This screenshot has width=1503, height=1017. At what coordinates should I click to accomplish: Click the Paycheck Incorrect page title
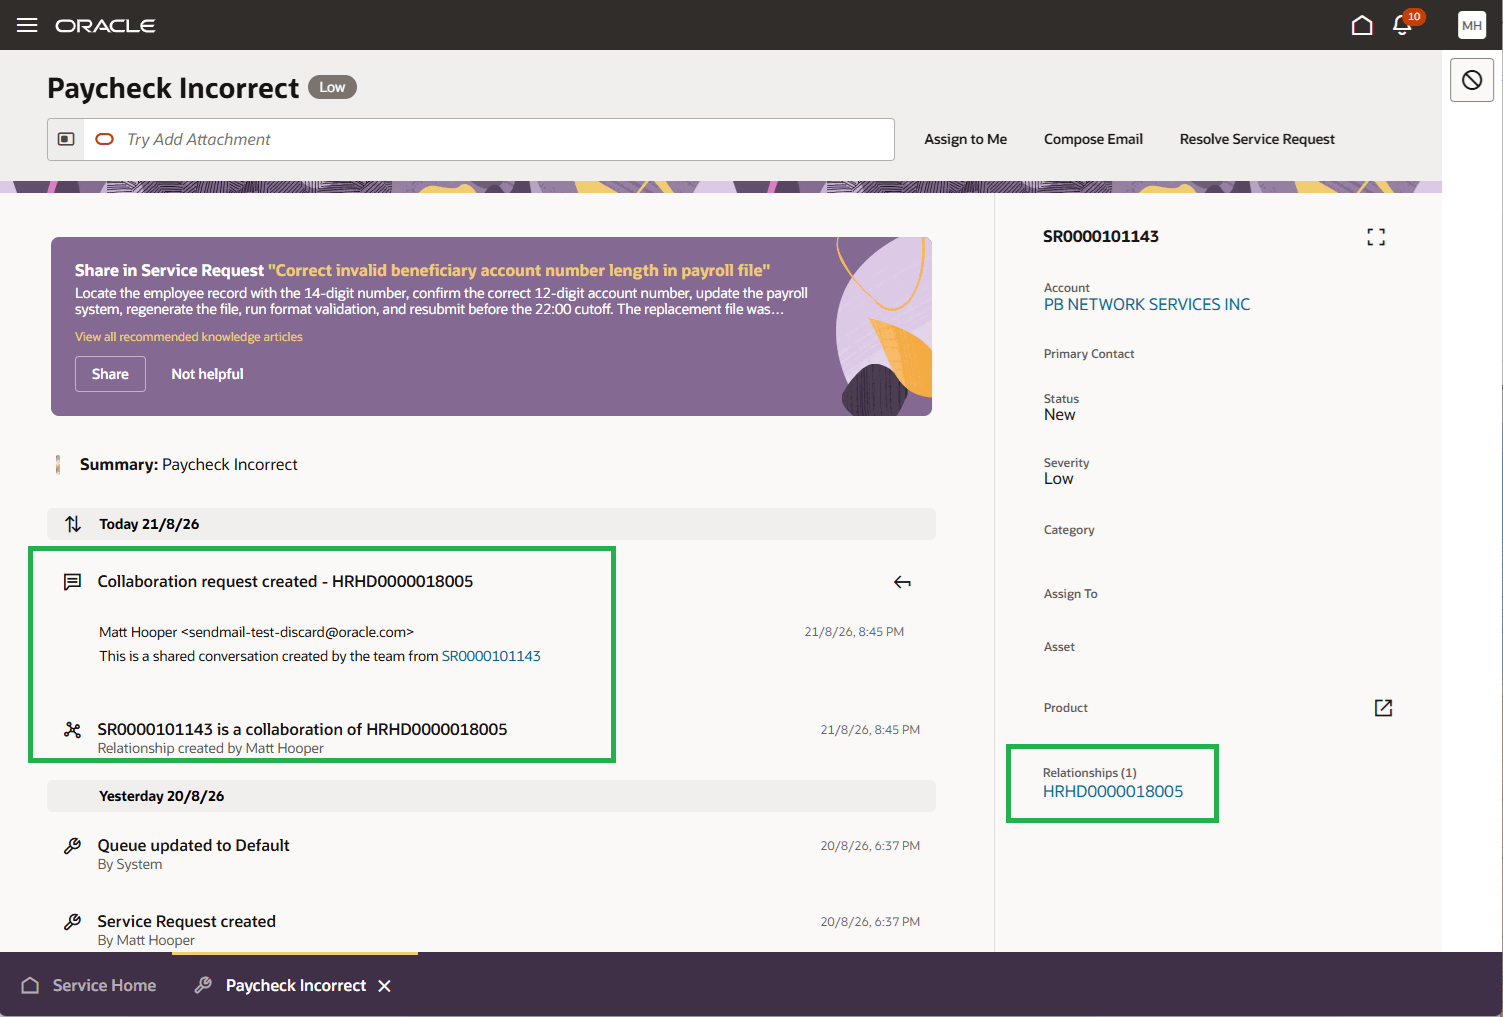tap(173, 88)
